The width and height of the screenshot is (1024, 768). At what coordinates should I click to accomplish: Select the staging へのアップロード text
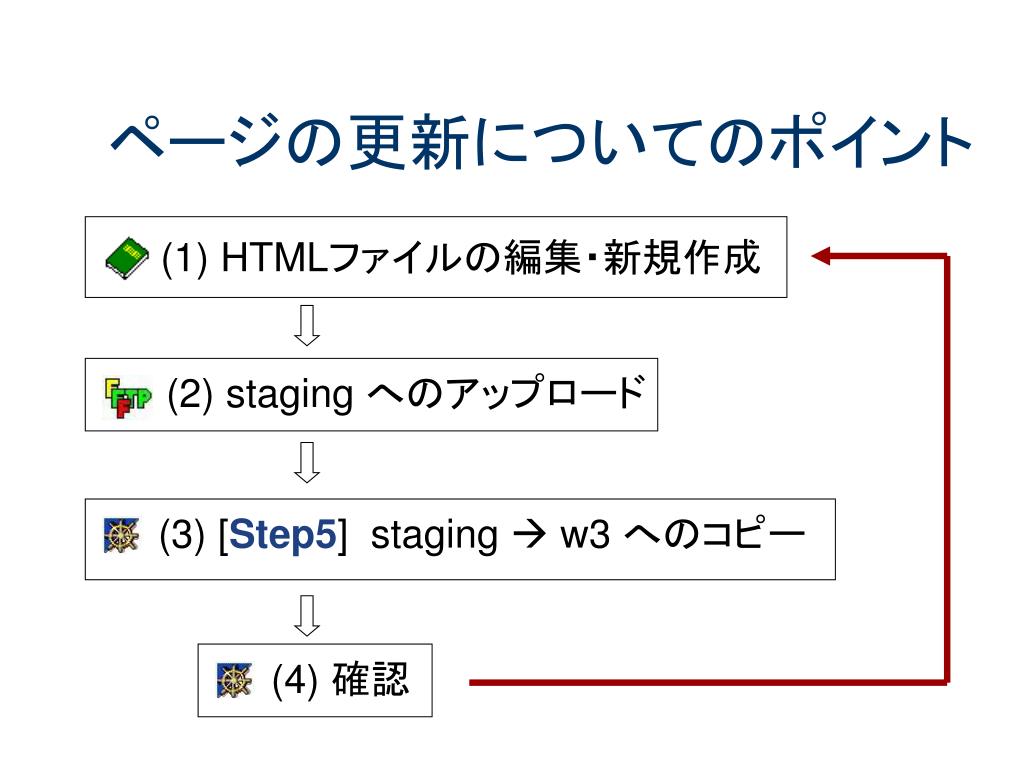pyautogui.click(x=436, y=394)
